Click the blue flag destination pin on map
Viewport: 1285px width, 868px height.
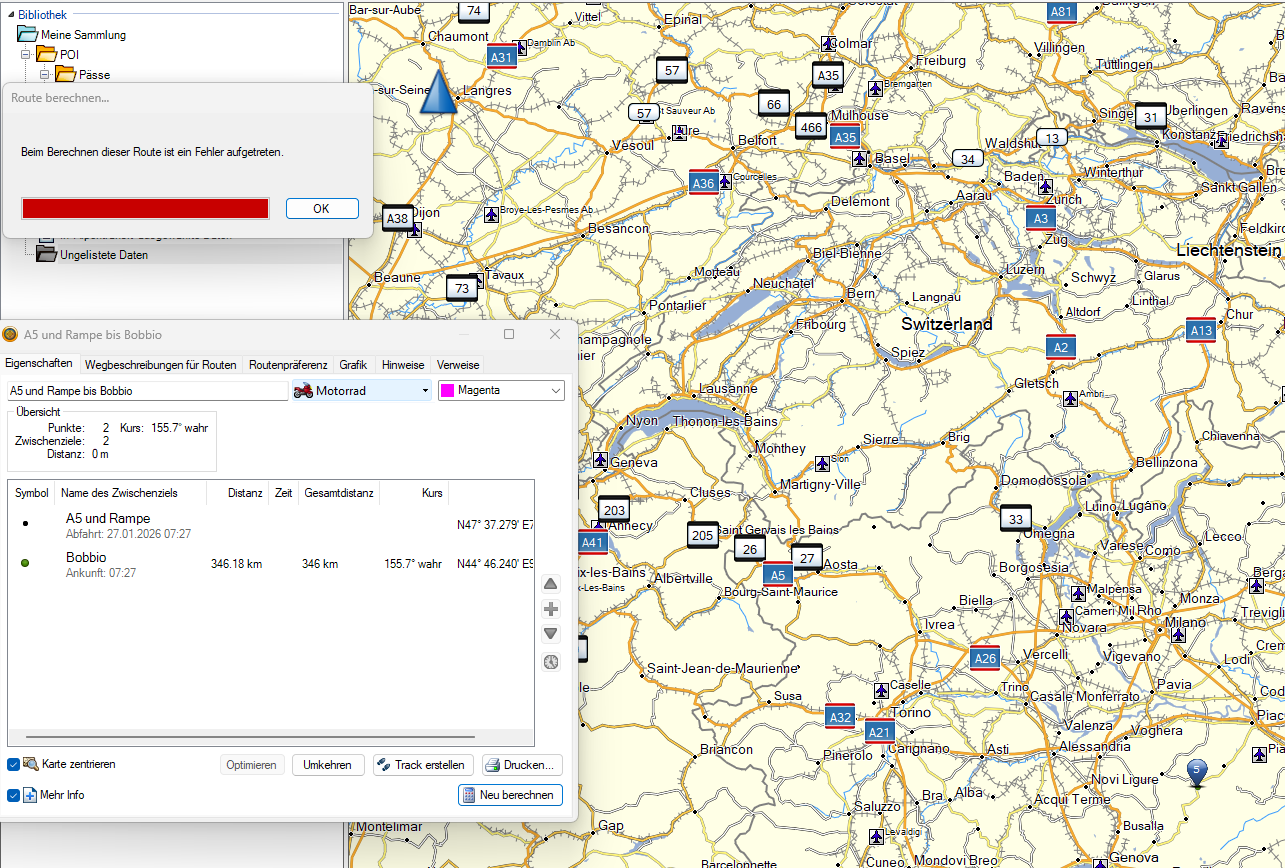pyautogui.click(x=1196, y=771)
